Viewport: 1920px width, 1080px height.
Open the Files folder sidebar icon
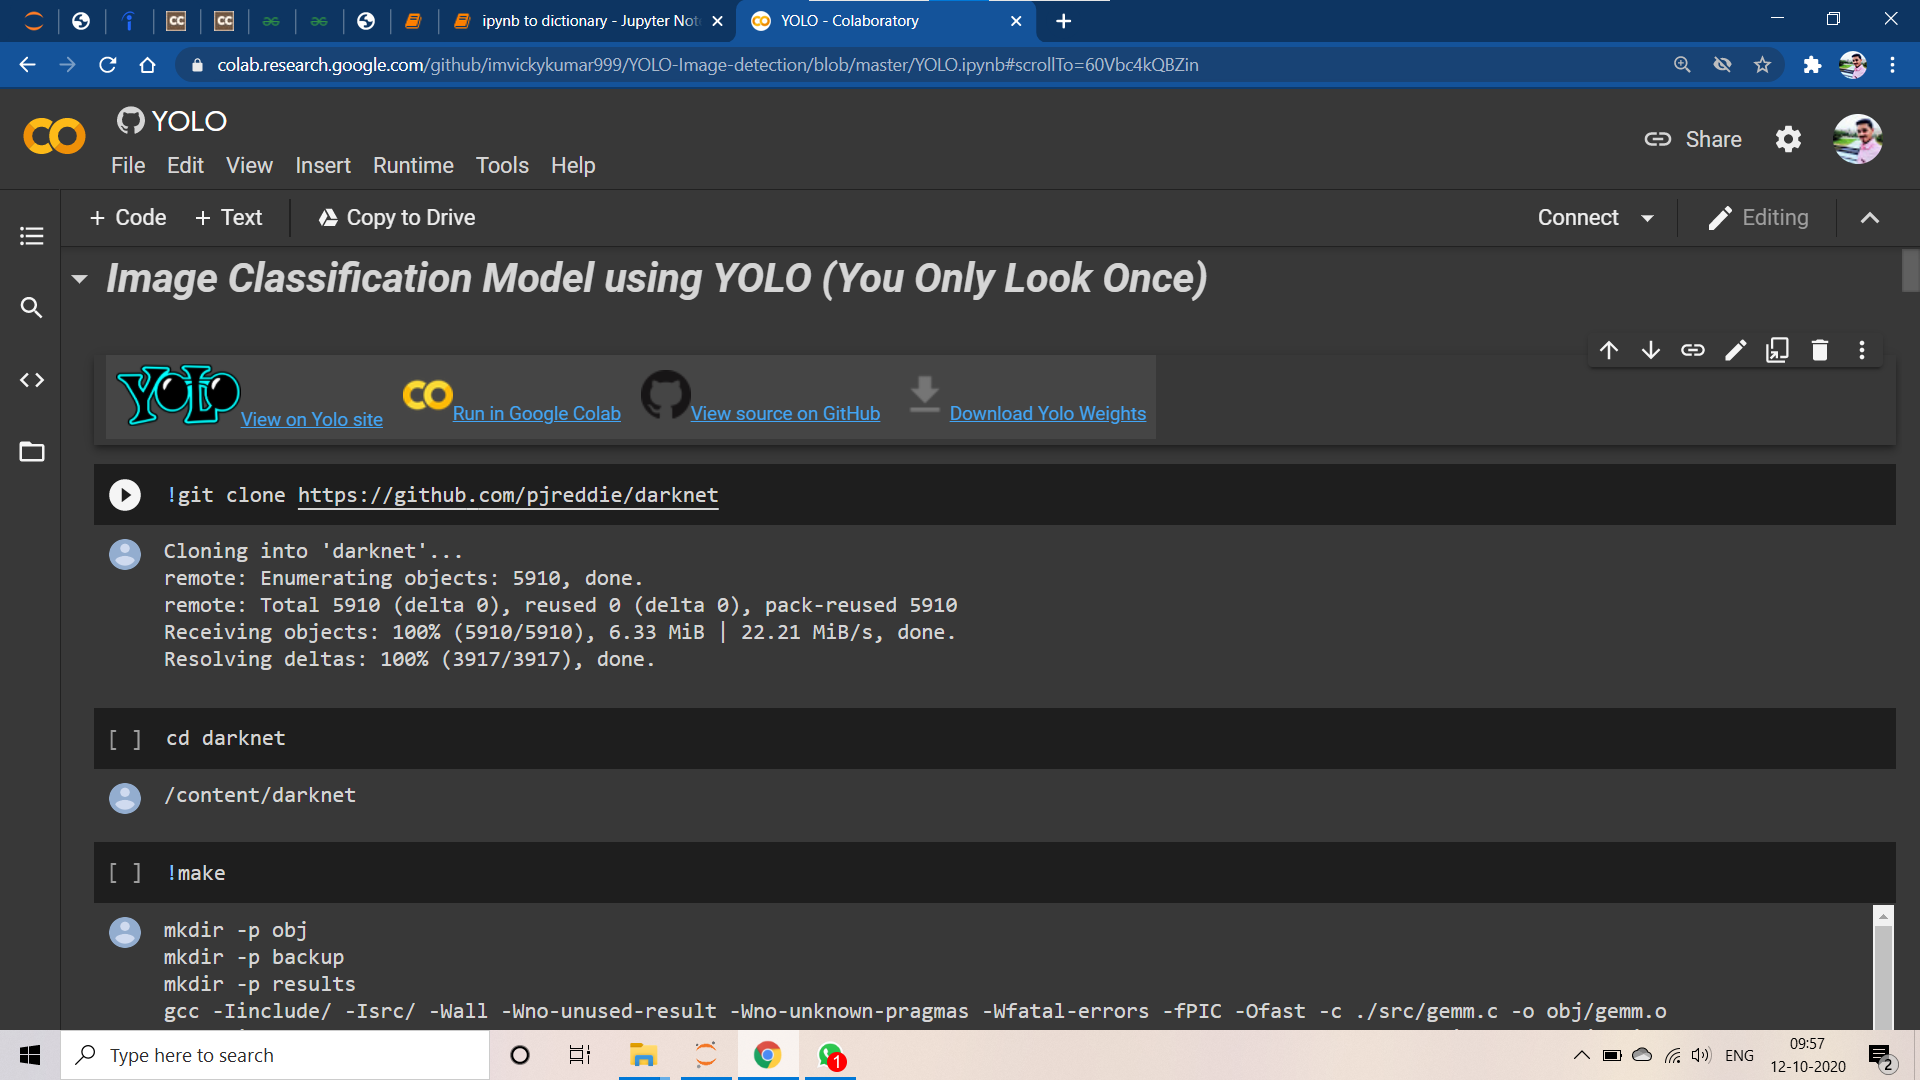[32, 452]
